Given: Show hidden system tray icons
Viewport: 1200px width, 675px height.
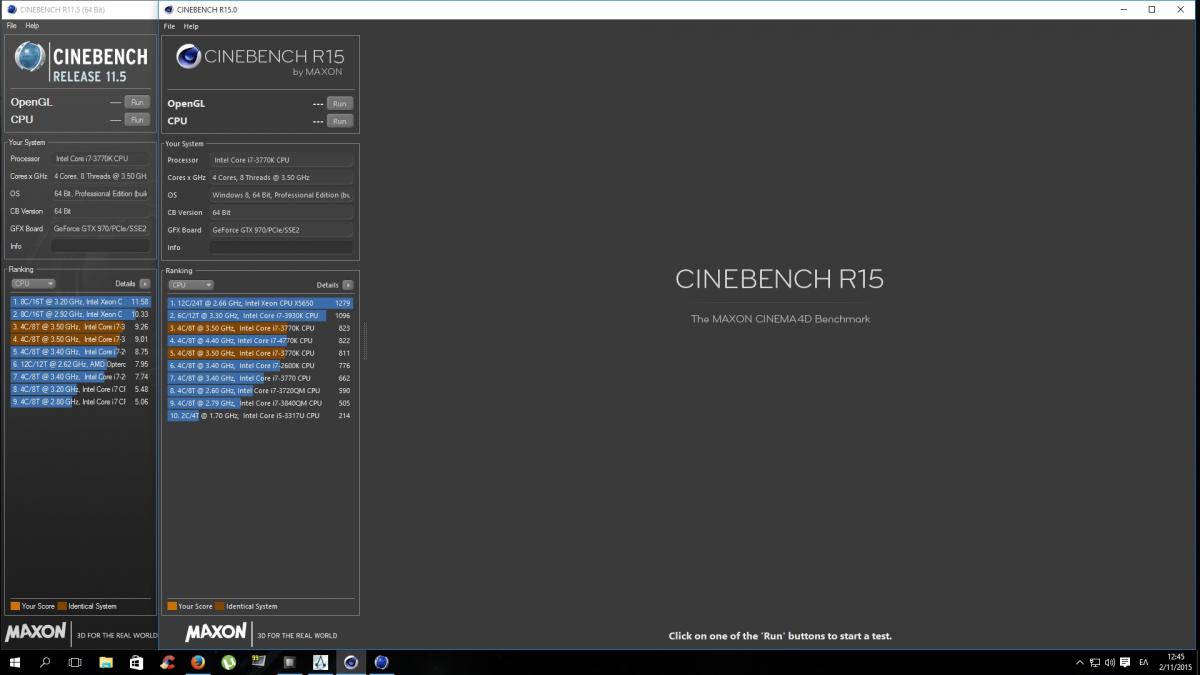Looking at the screenshot, I should click(1080, 662).
